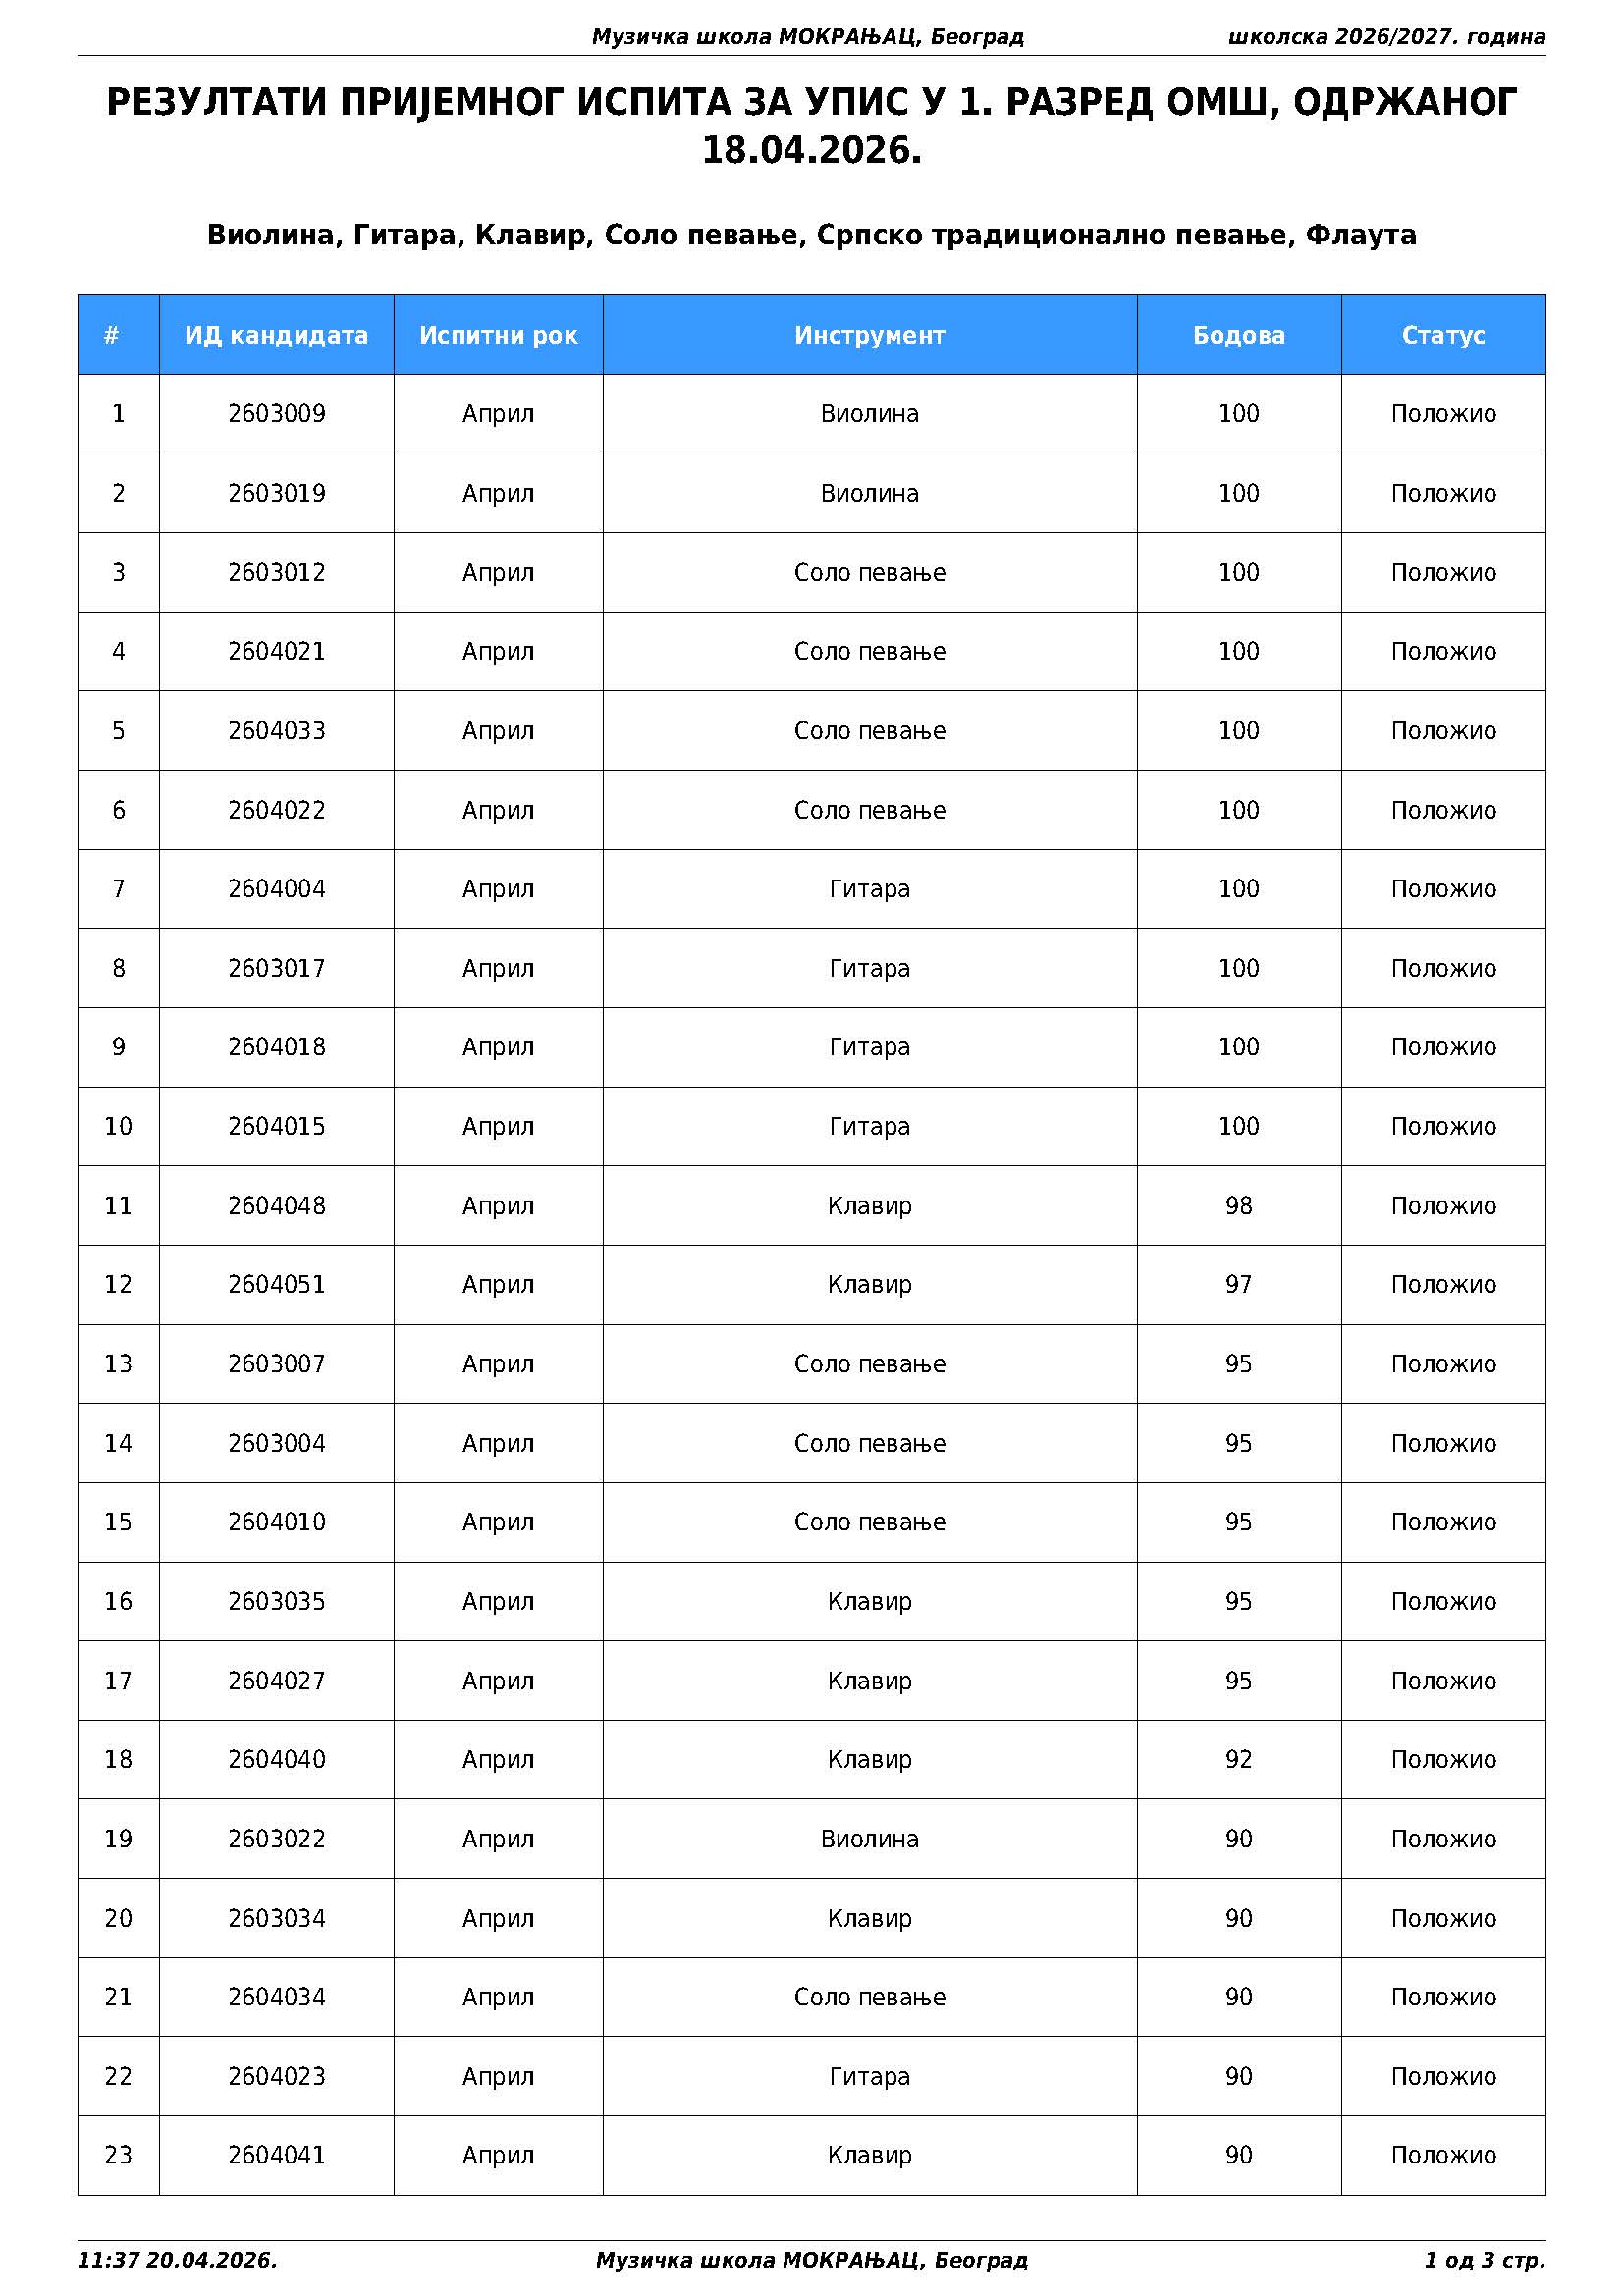Select candidate ID 2604041 in last row
1624x2296 pixels.
pyautogui.click(x=276, y=2156)
